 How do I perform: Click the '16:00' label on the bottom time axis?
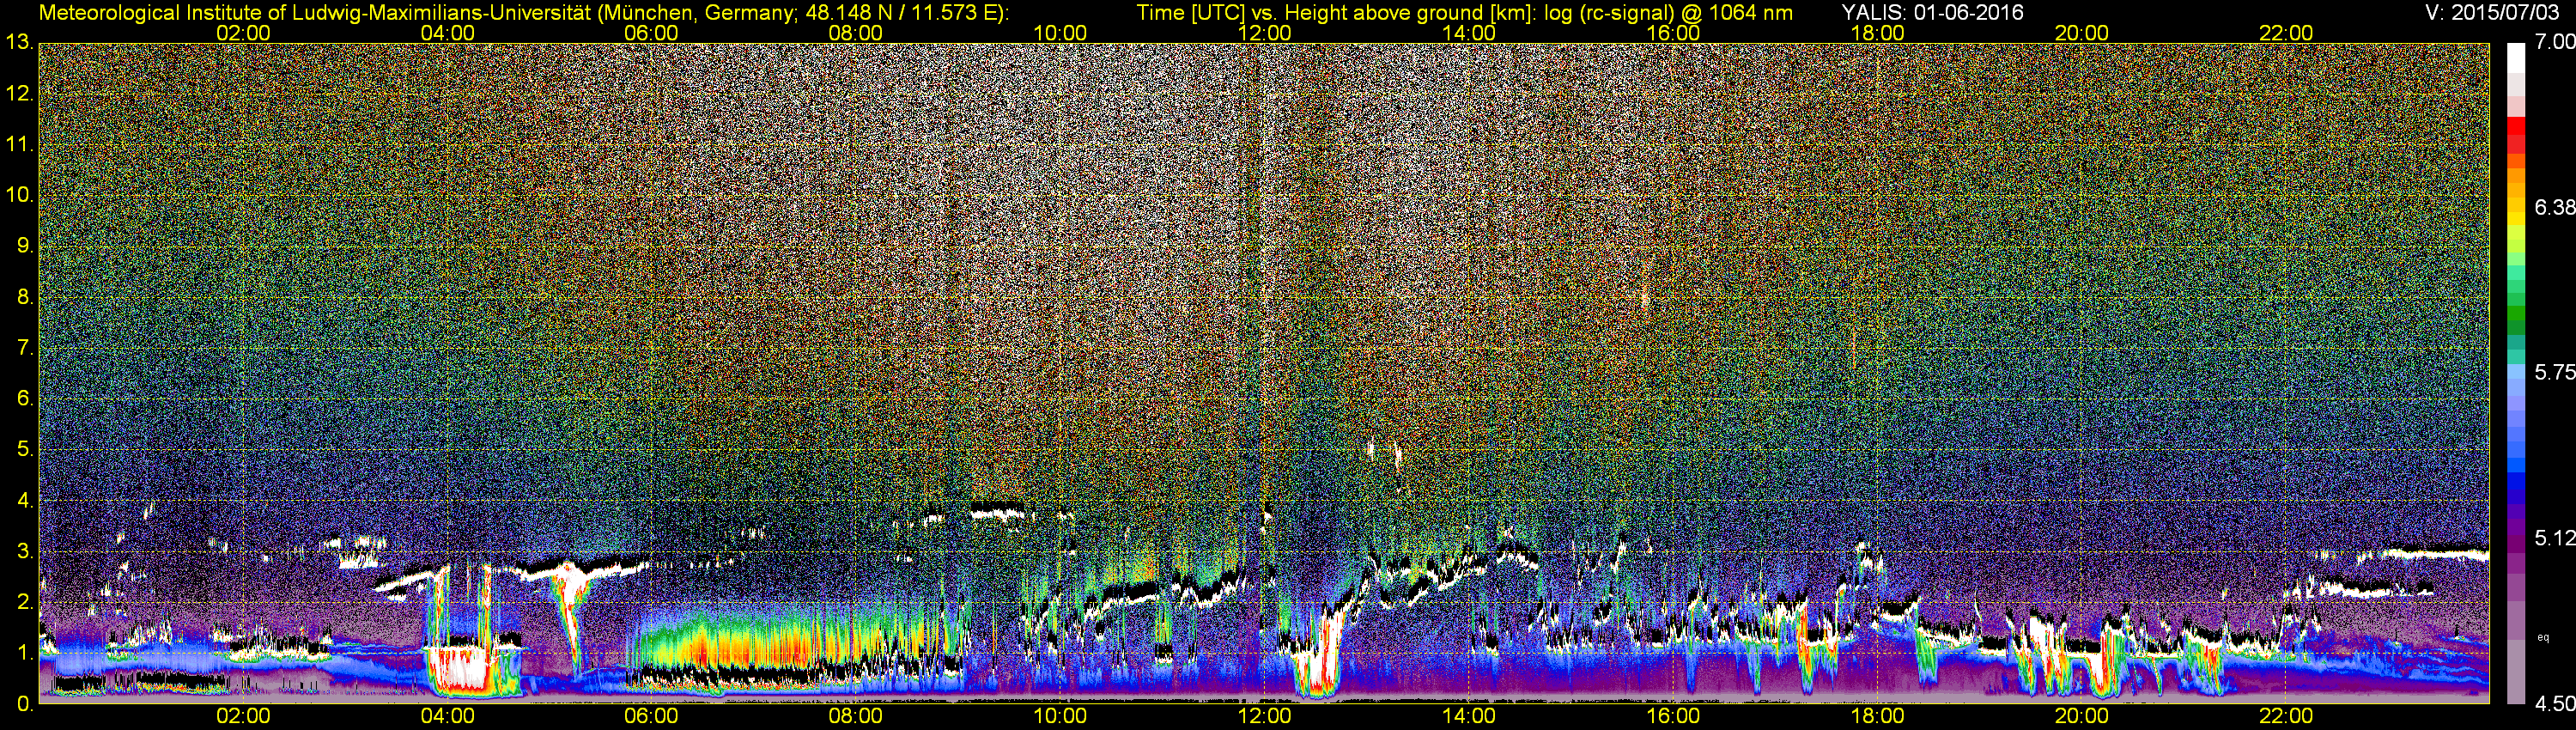click(1673, 716)
